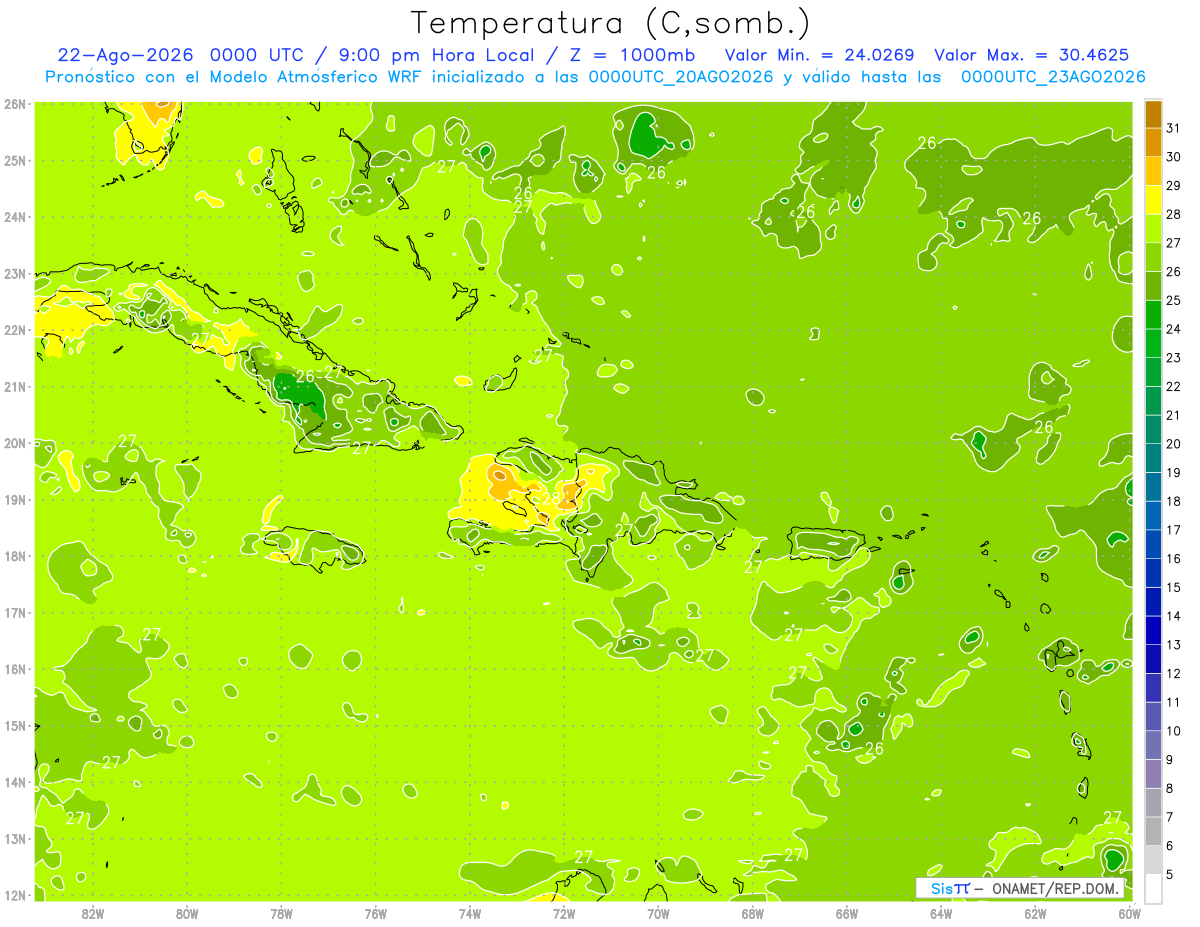Click the '26N' latitude axis label
Viewport: 1200px width, 927px height.
pos(15,104)
